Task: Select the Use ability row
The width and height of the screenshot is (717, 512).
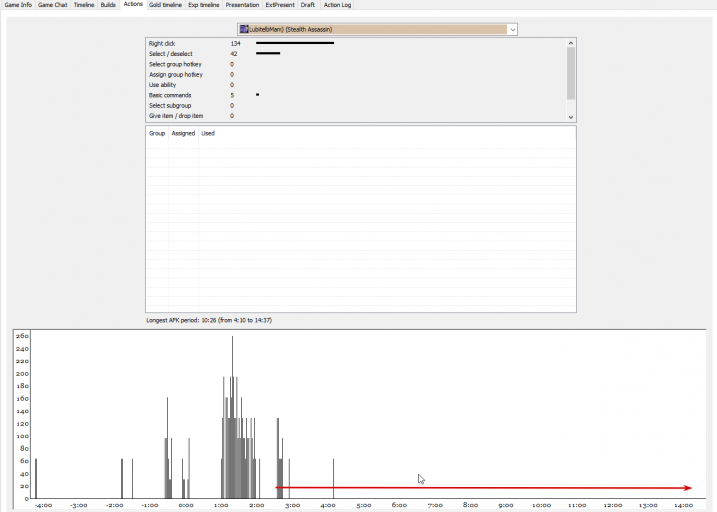Action: point(357,85)
